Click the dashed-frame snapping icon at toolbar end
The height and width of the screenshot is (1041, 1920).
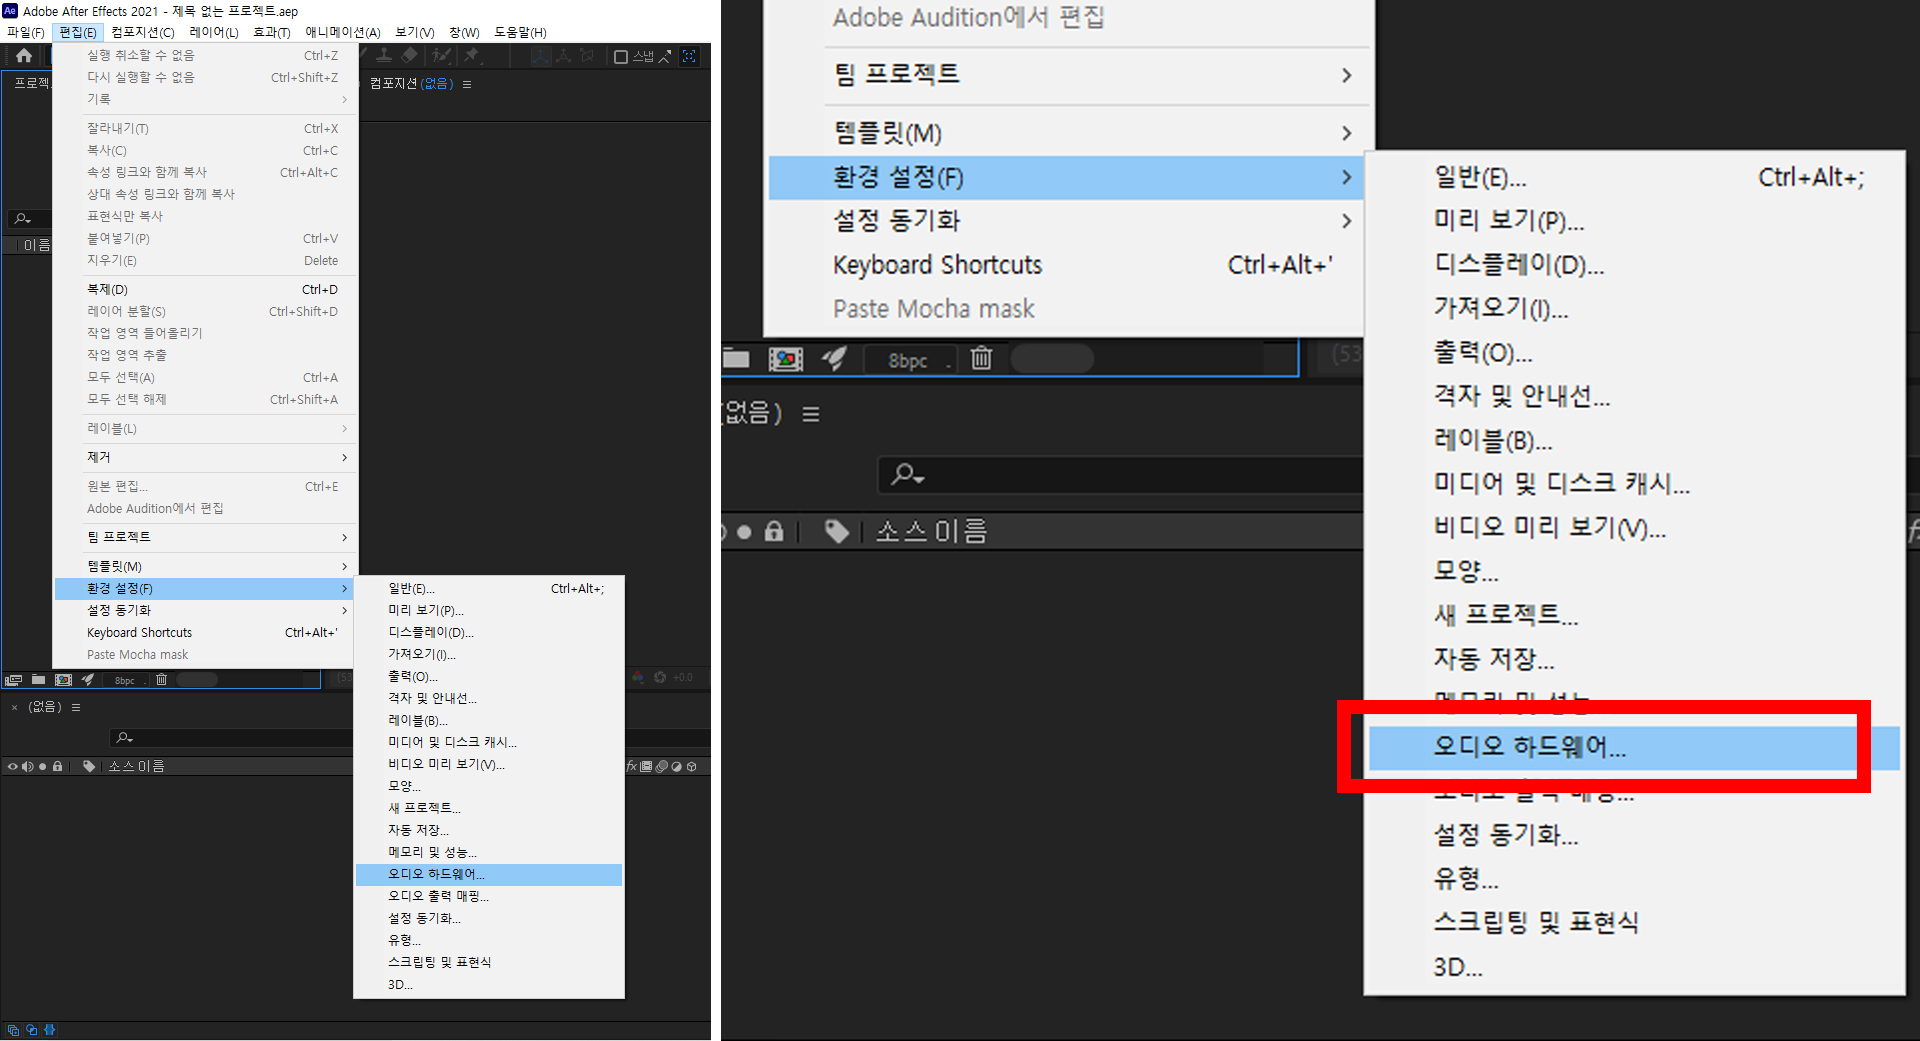pos(689,56)
